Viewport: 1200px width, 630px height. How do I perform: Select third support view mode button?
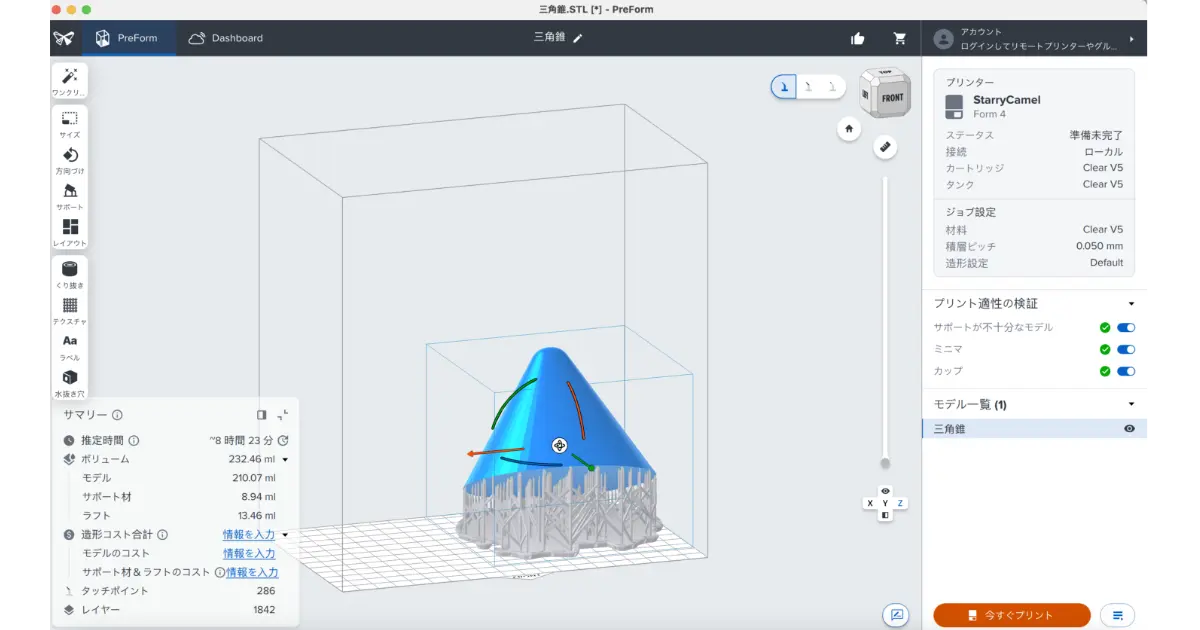832,87
